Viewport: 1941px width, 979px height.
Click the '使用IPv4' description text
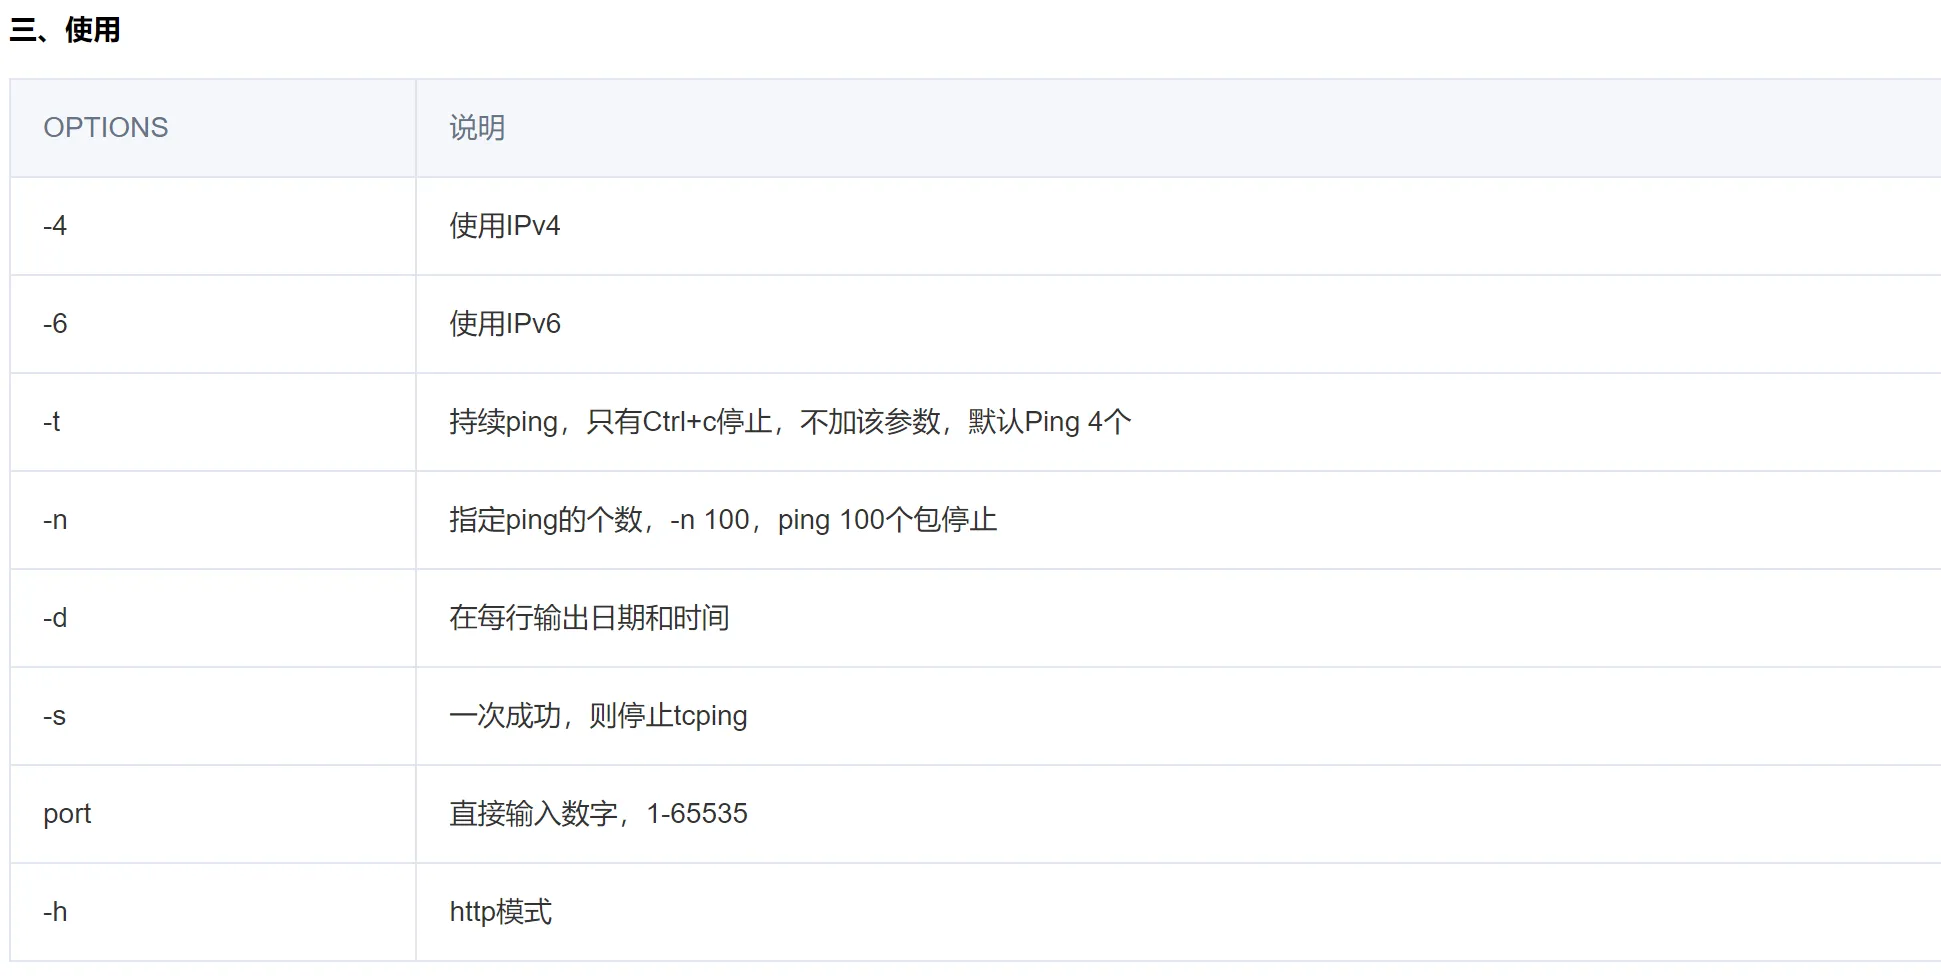(x=504, y=226)
